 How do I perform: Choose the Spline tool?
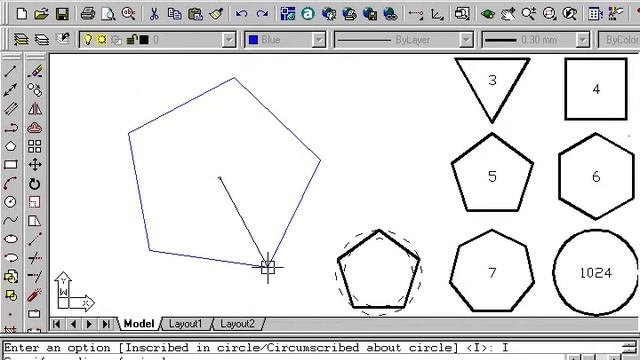pos(11,220)
